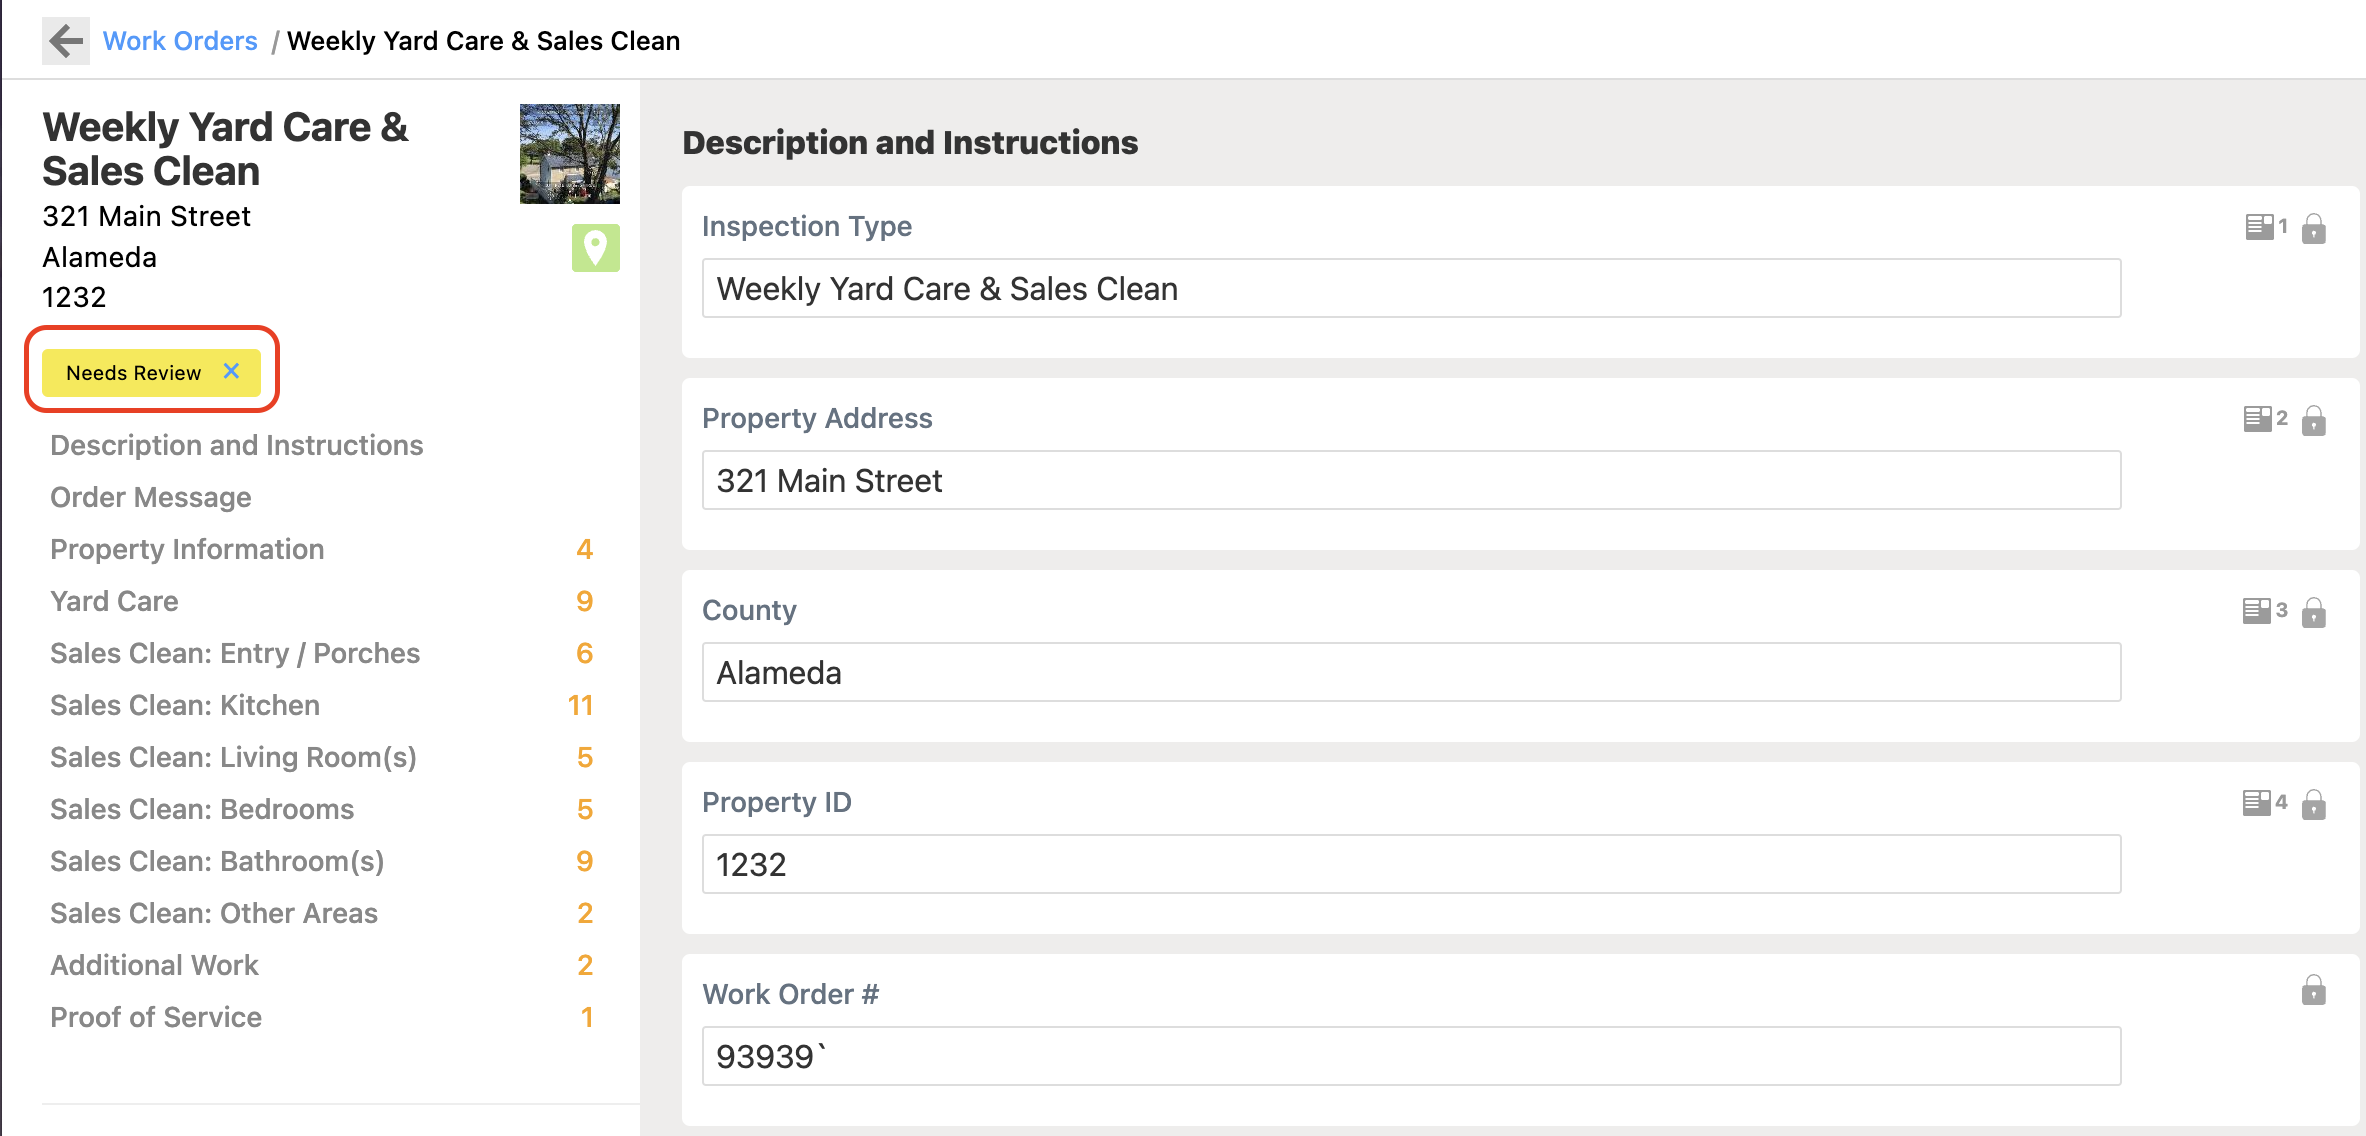Remove the Needs Review tag via its X
2366x1136 pixels.
(231, 371)
